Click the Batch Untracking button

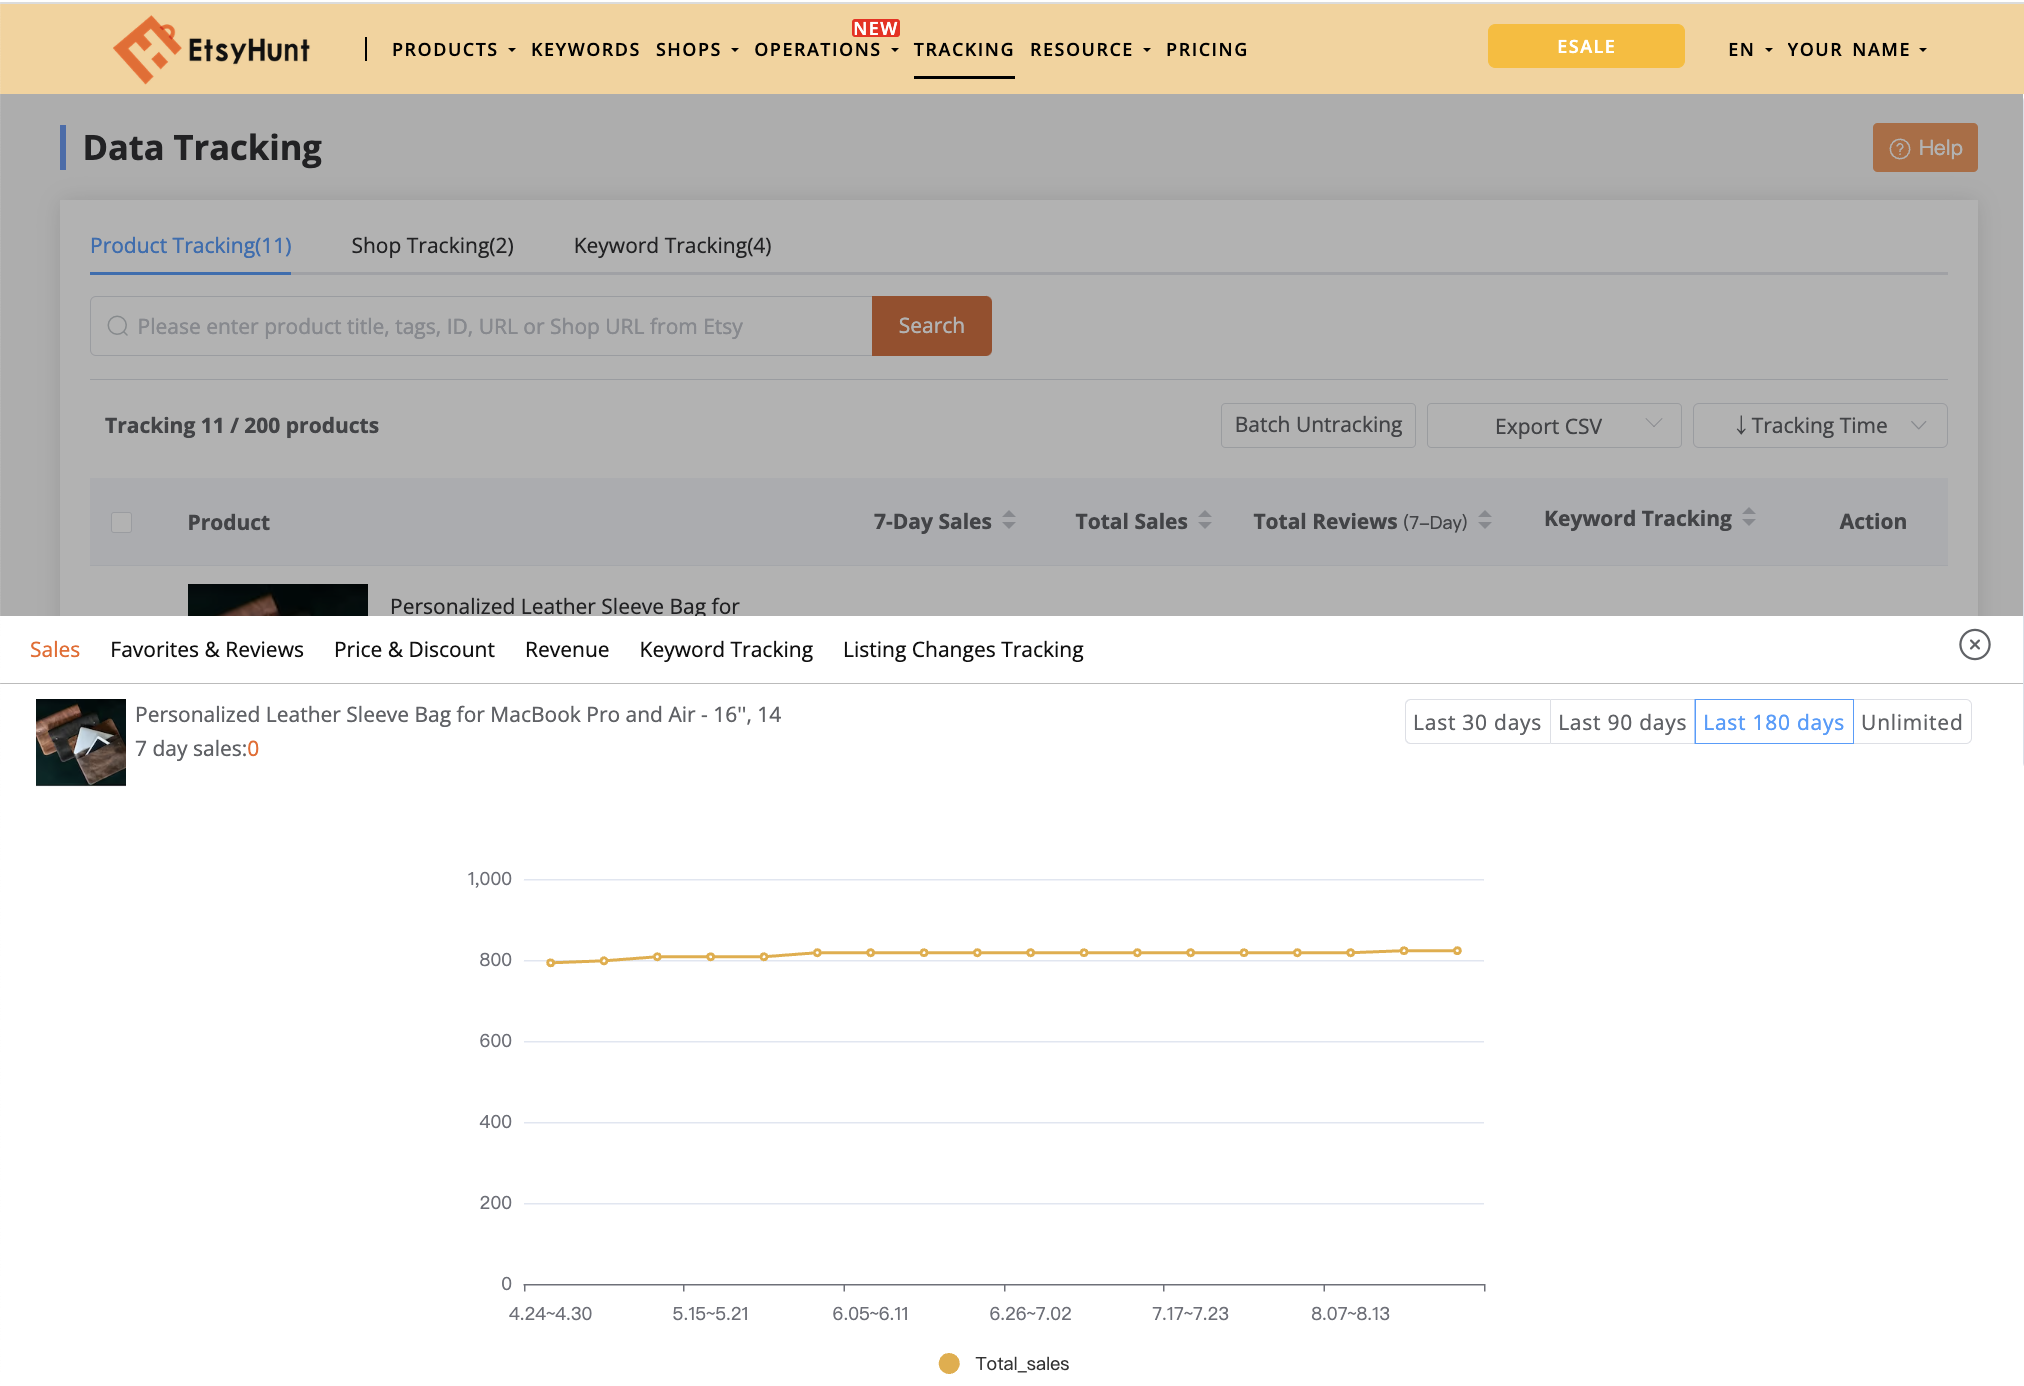(x=1317, y=425)
